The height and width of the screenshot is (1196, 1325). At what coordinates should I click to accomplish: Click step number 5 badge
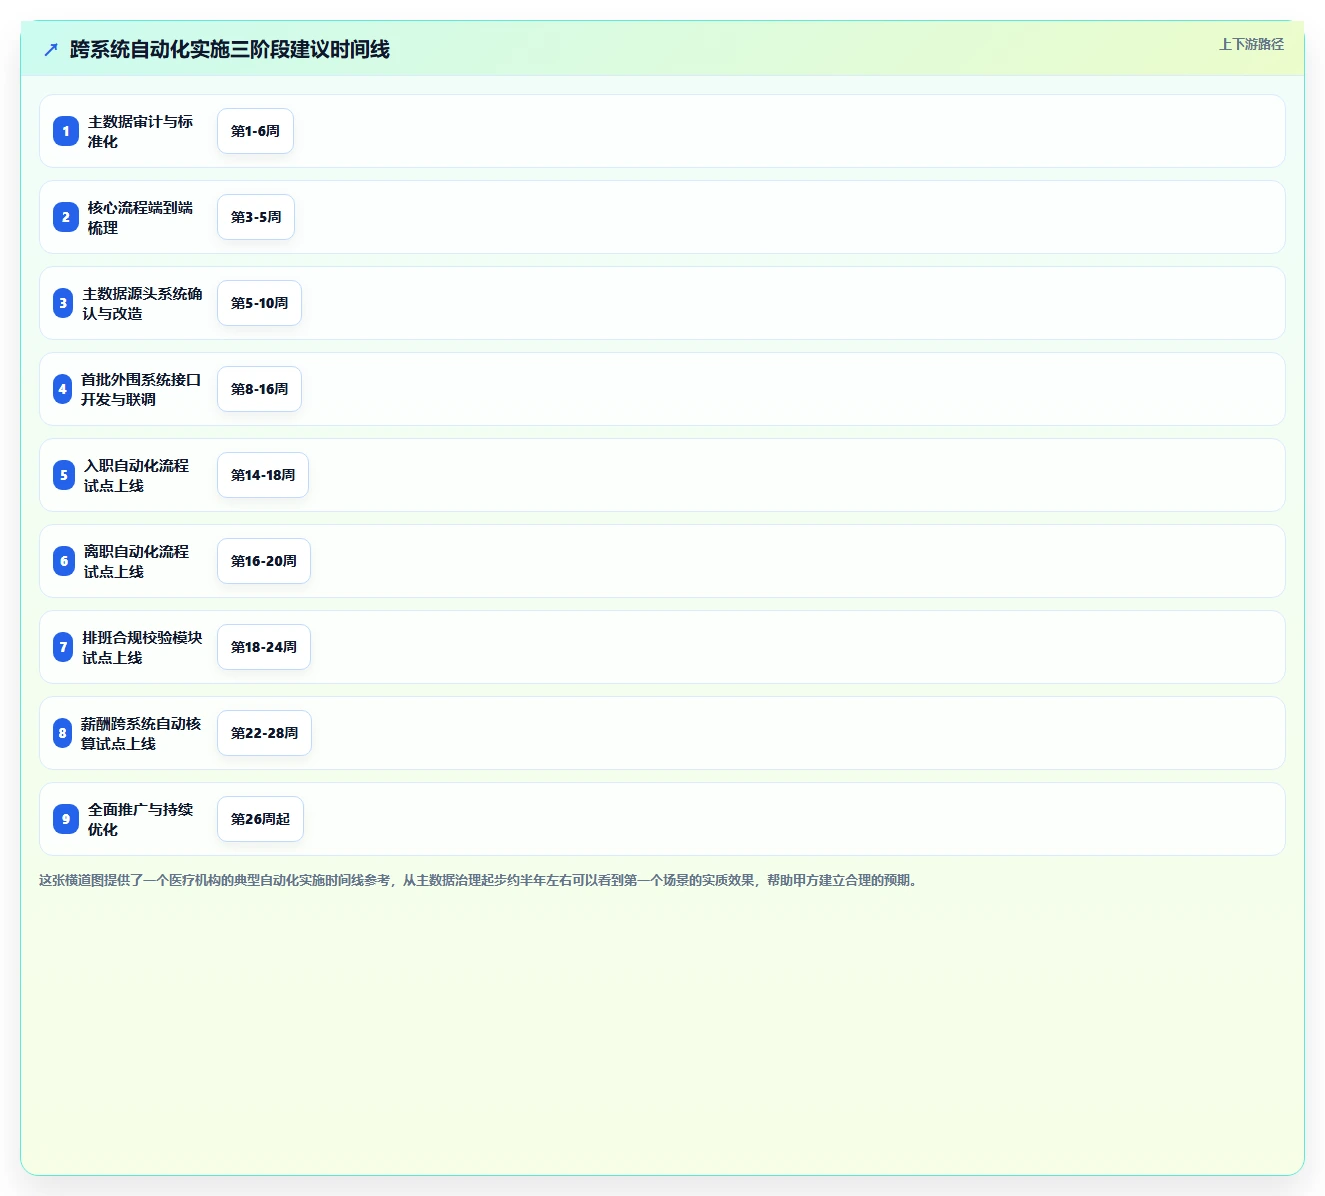(x=64, y=475)
